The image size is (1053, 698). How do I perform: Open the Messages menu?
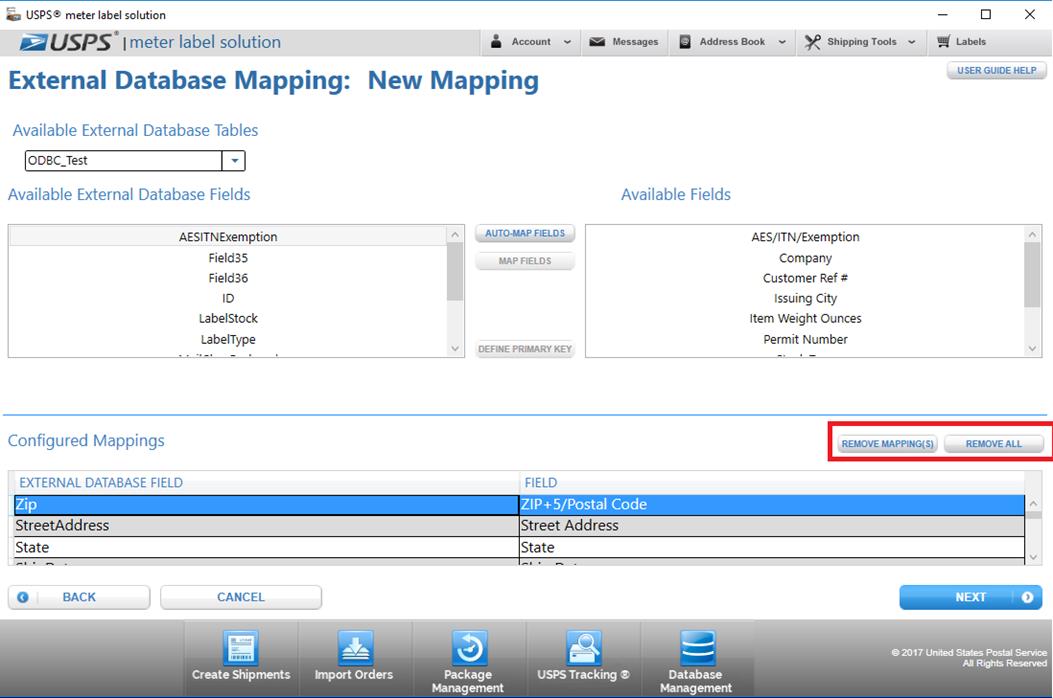[x=625, y=42]
